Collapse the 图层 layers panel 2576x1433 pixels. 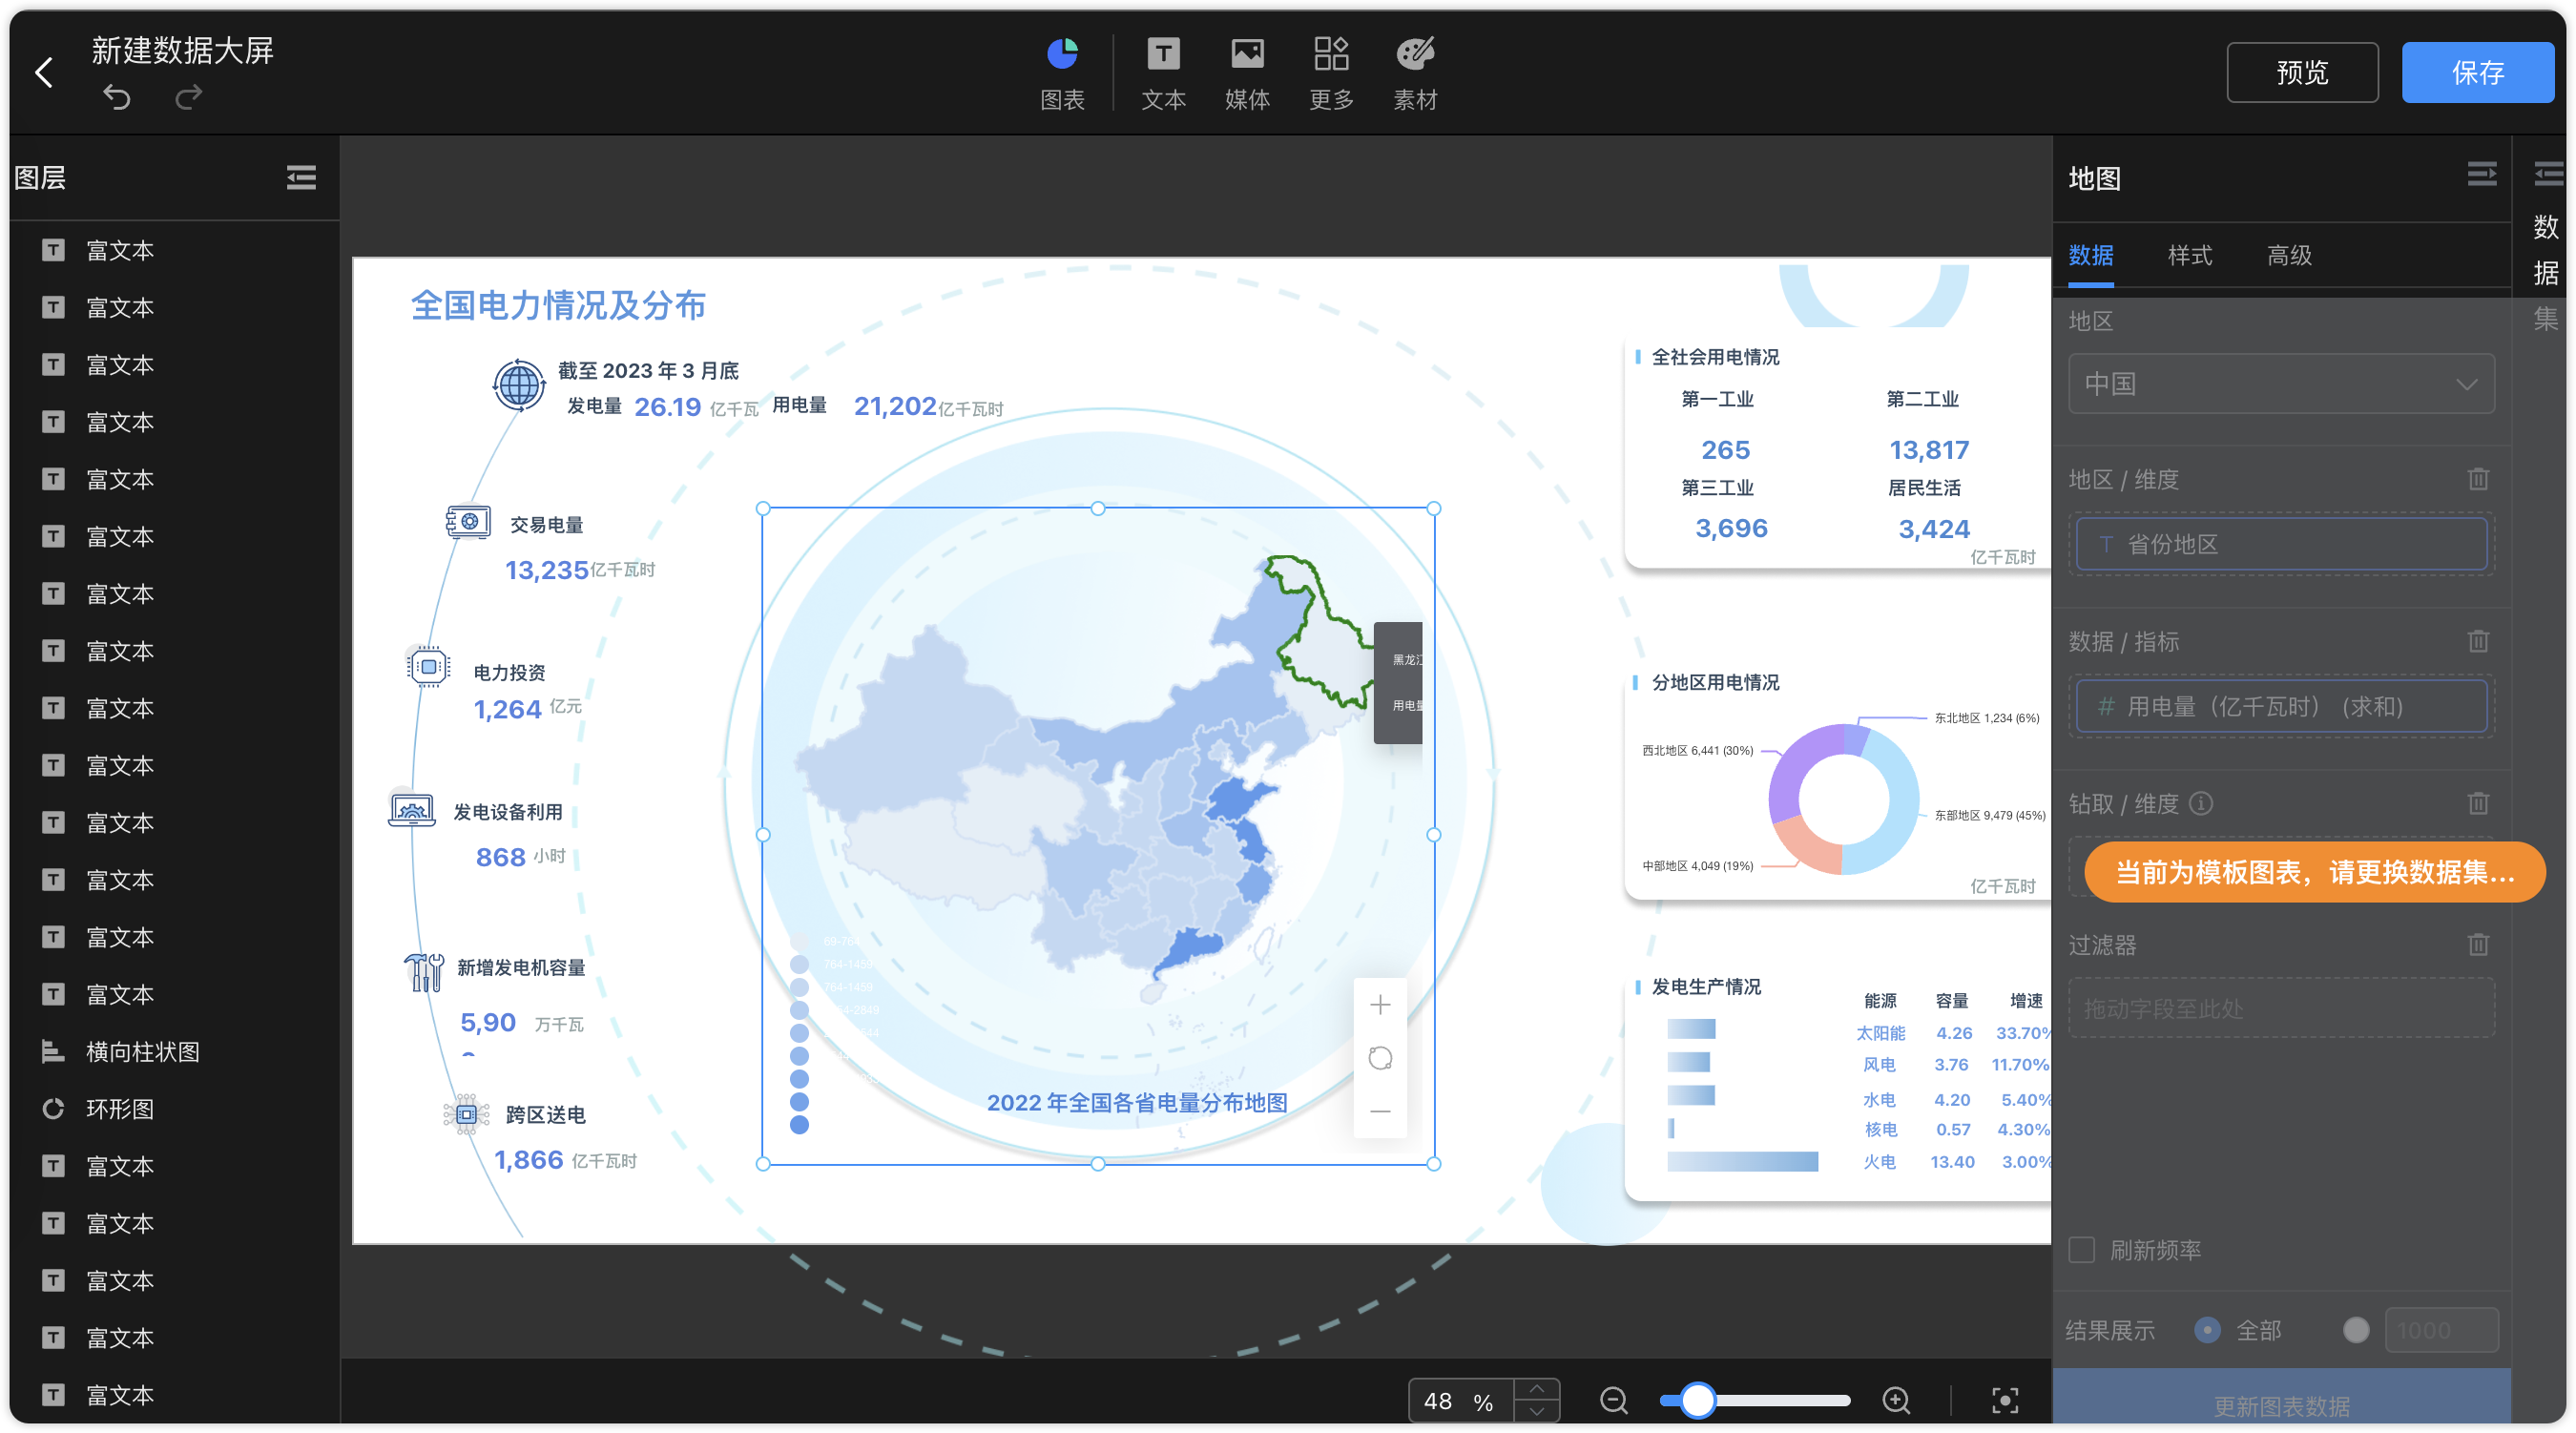click(301, 178)
